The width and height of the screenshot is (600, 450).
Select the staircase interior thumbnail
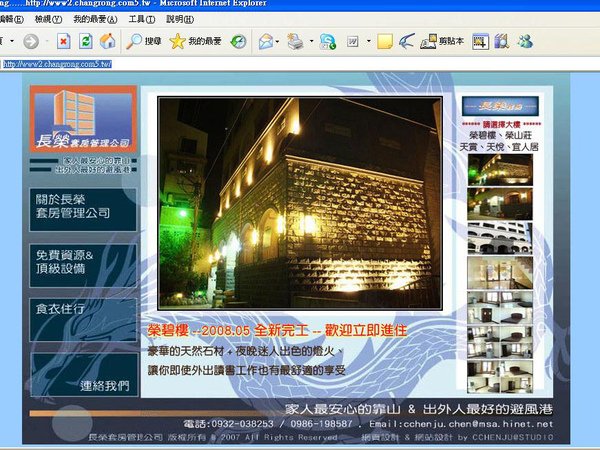500,272
